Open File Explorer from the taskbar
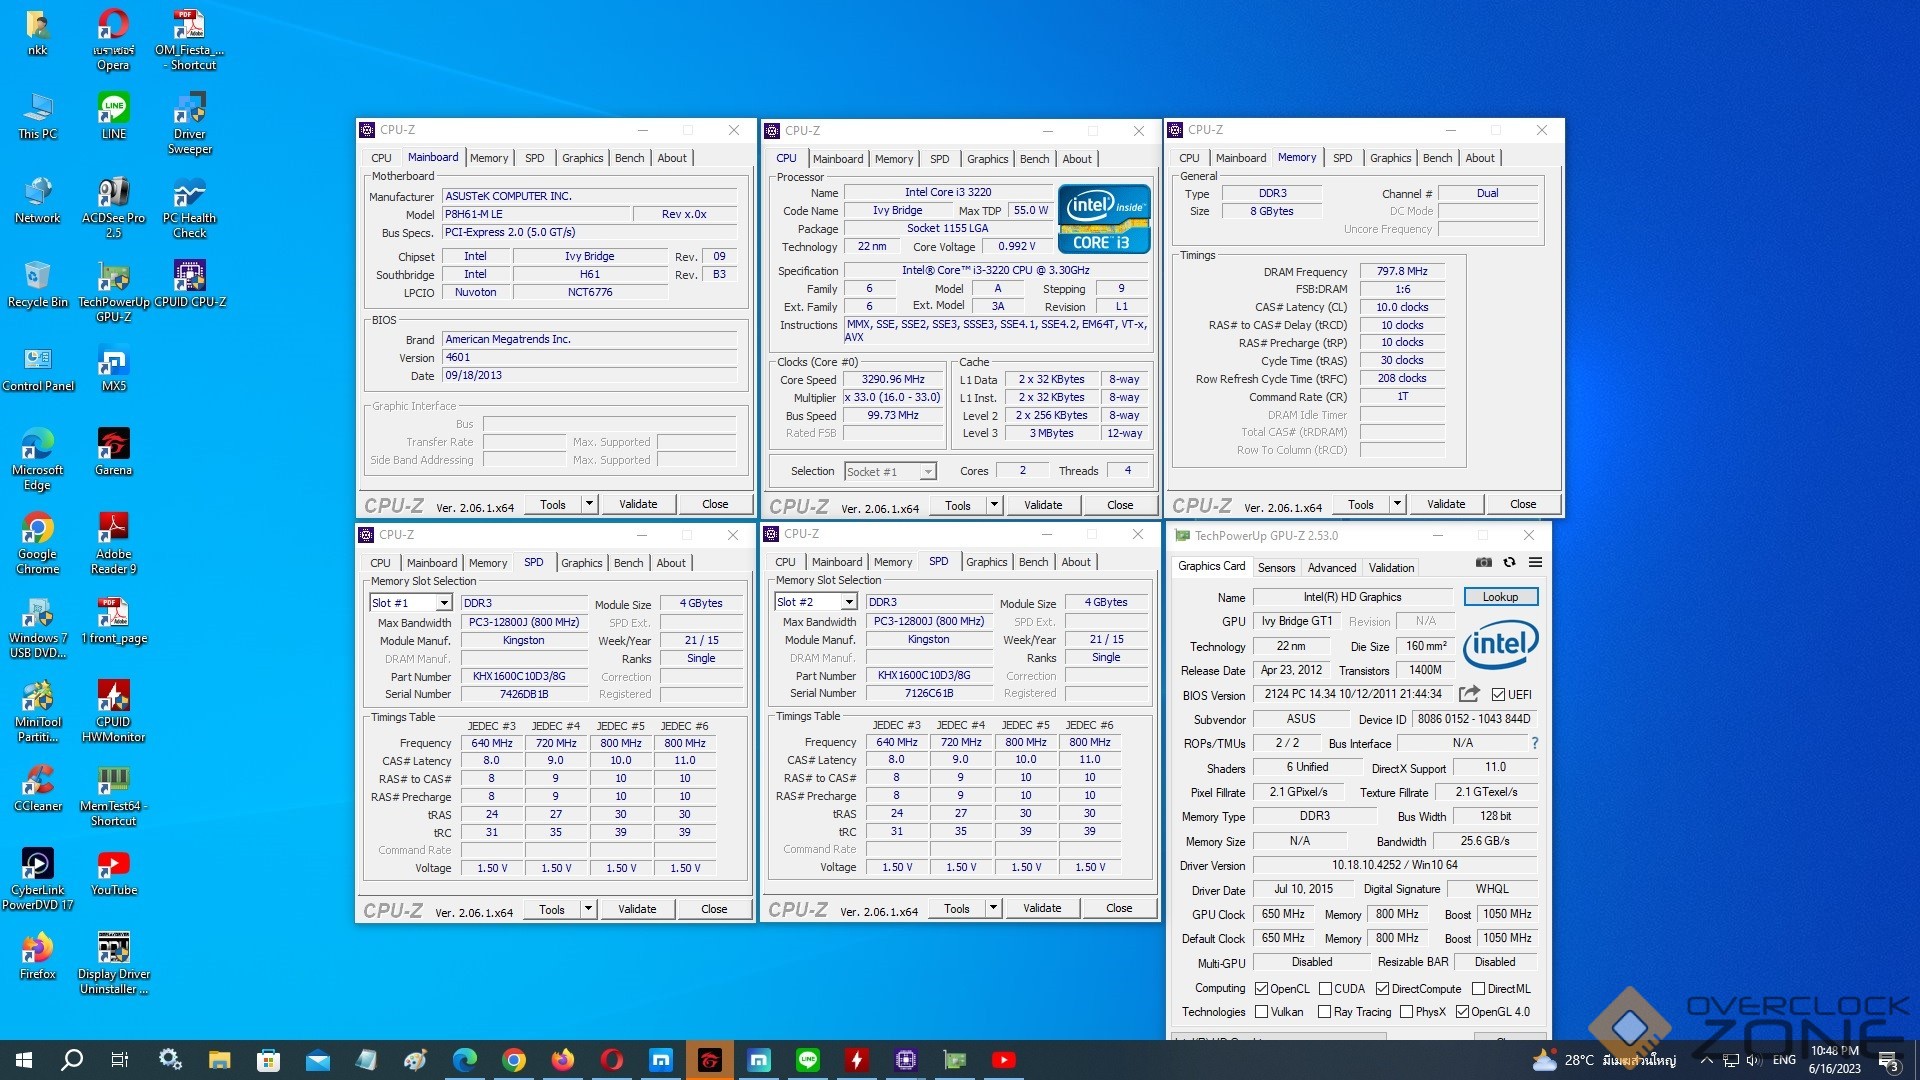Screen dimensions: 1920x1080 tap(219, 1060)
